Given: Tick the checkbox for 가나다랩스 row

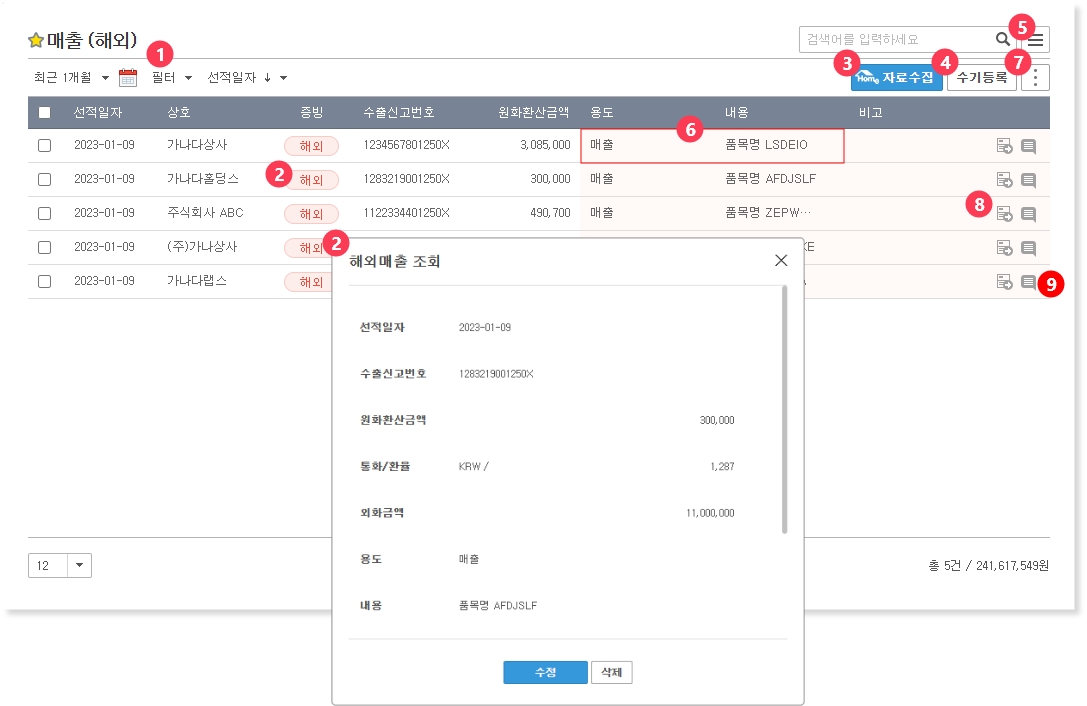Looking at the screenshot, I should point(44,281).
